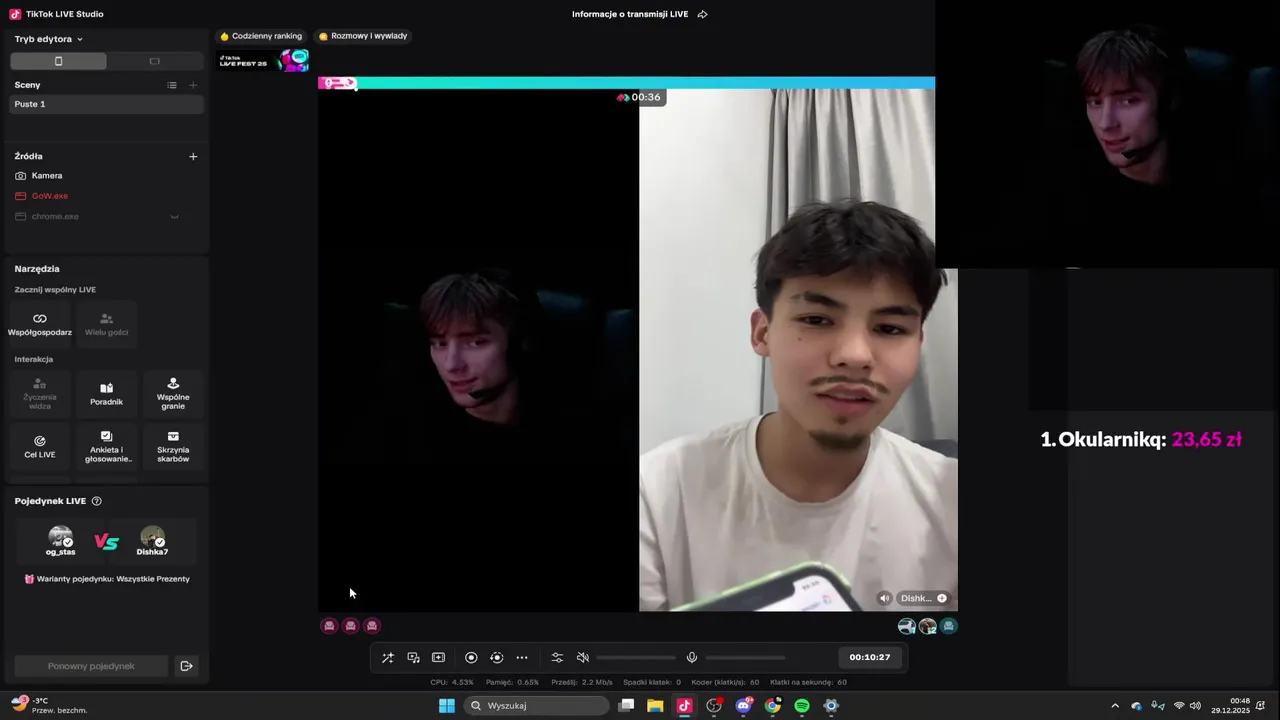Open the Skrzynia skarbów tool
The image size is (1280, 720).
point(173,447)
